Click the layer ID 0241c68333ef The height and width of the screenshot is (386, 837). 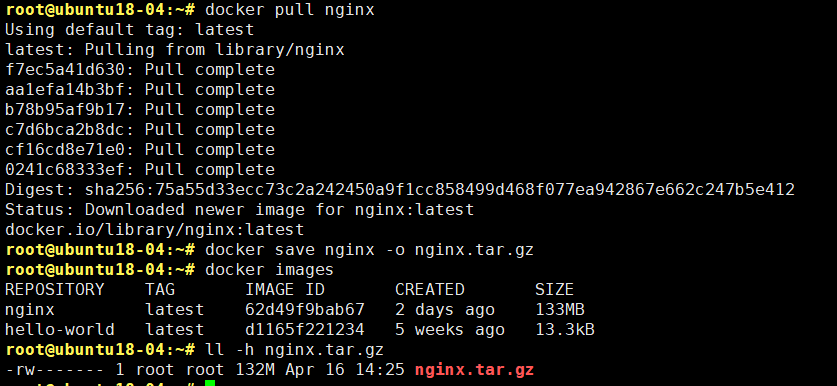(65, 170)
